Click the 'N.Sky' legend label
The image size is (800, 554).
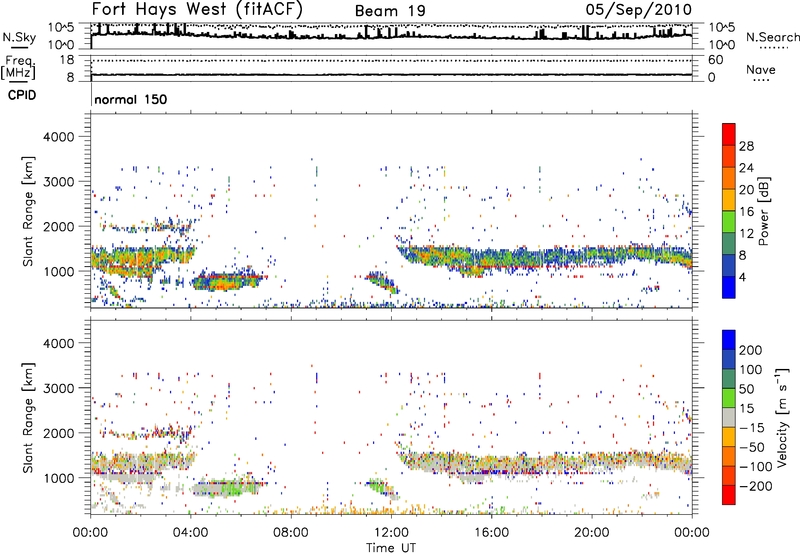[x=19, y=37]
